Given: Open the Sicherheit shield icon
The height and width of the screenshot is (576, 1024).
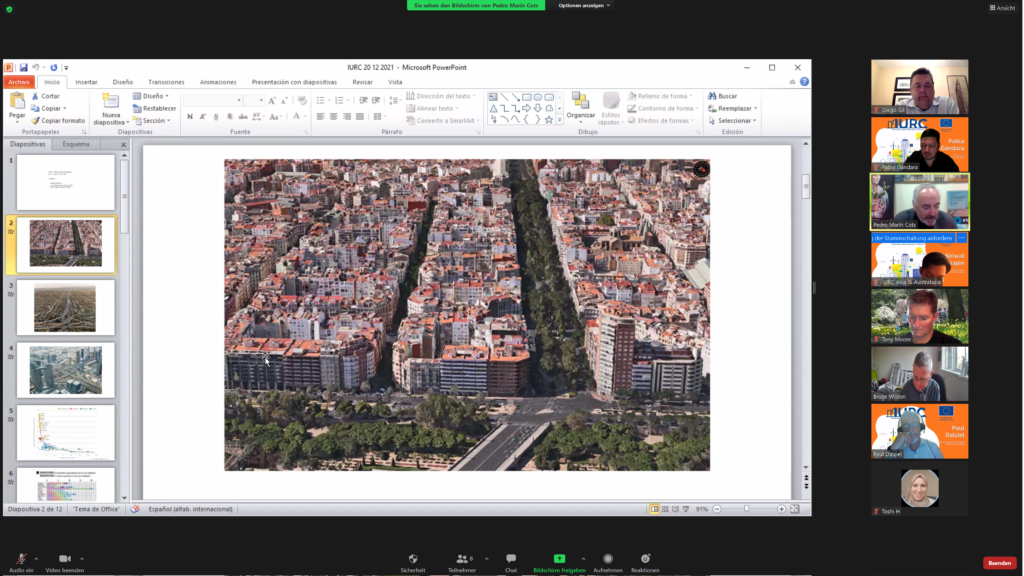Looking at the screenshot, I should (413, 559).
